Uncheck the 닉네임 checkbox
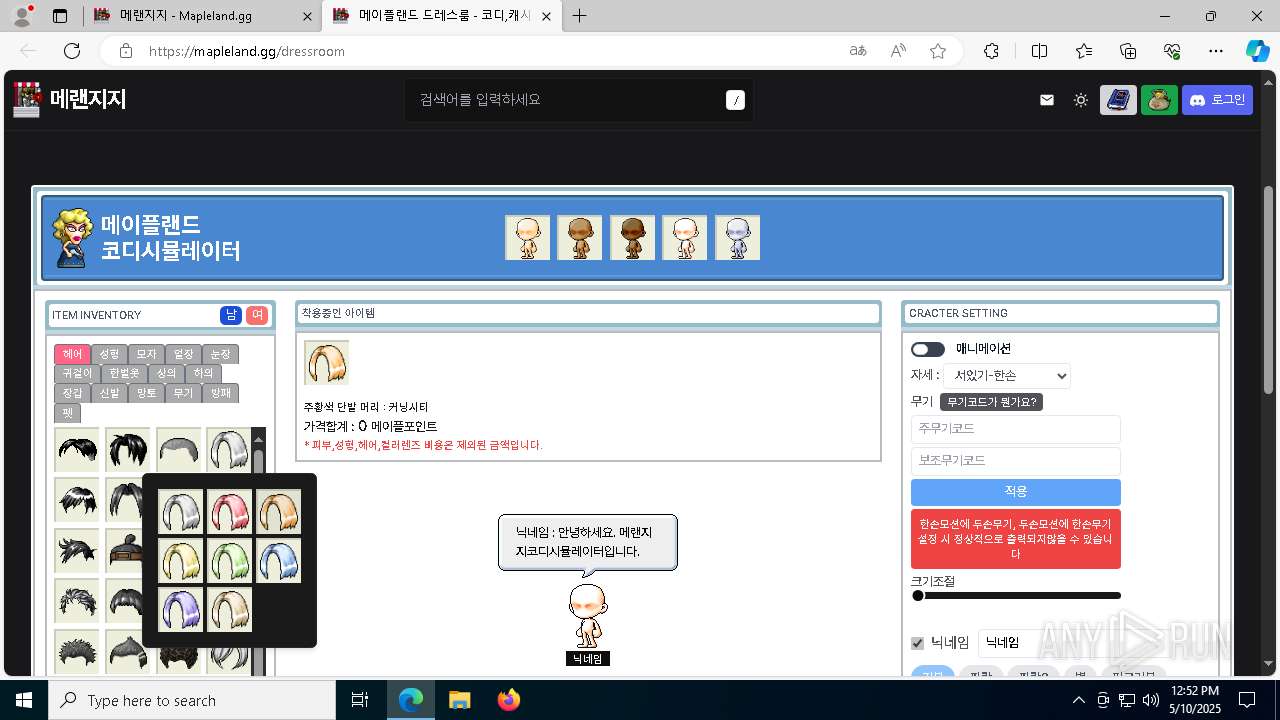This screenshot has height=720, width=1280. point(917,643)
